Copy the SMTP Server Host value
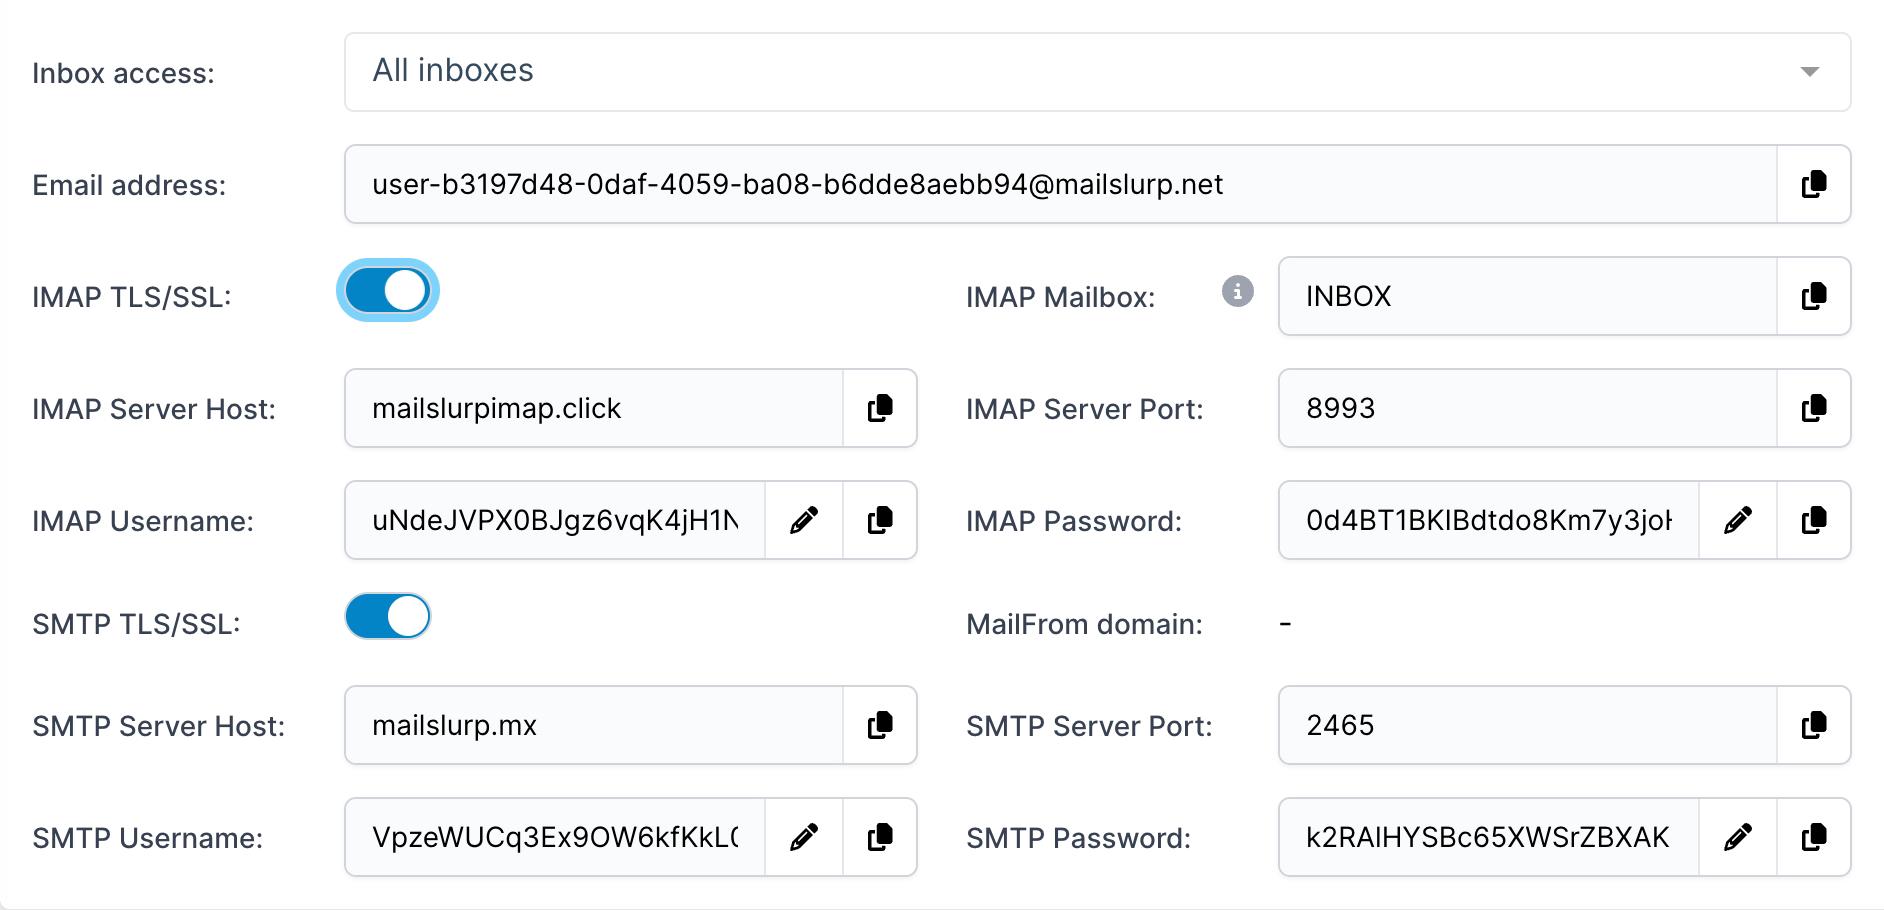1884x910 pixels. (x=879, y=725)
